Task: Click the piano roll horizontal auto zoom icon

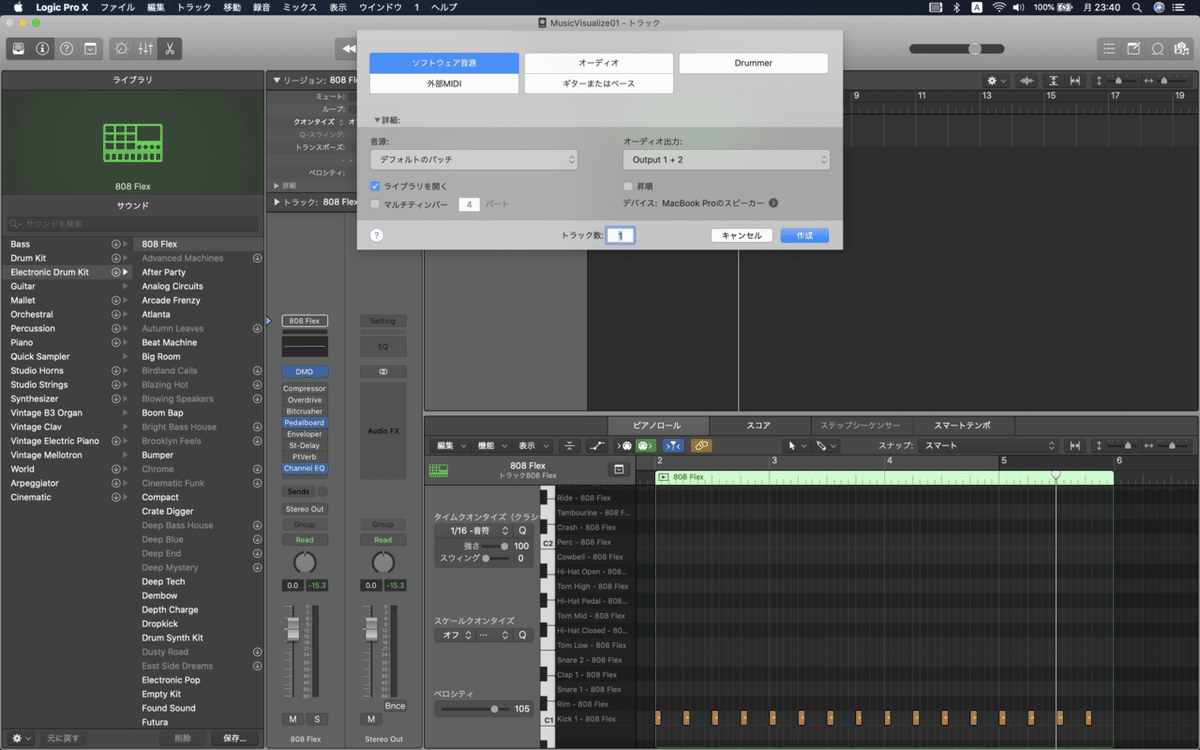Action: coord(1075,446)
